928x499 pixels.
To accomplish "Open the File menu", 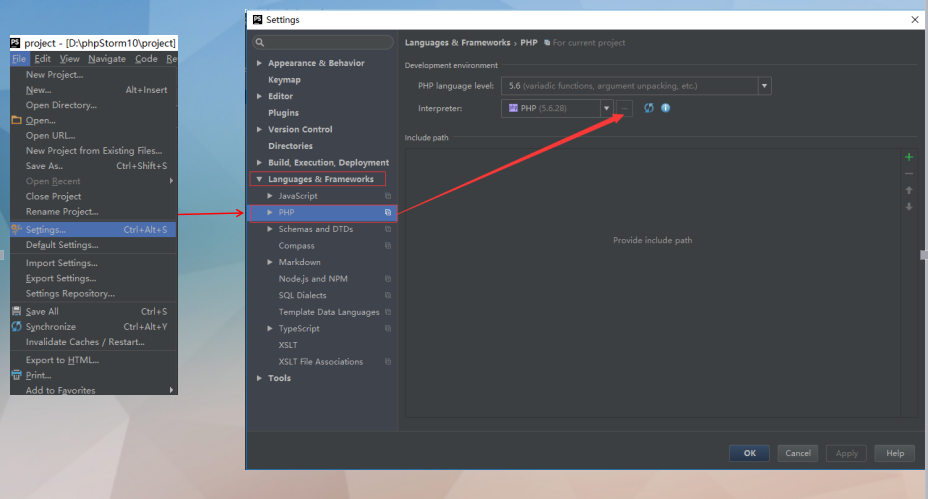I will click(x=19, y=59).
